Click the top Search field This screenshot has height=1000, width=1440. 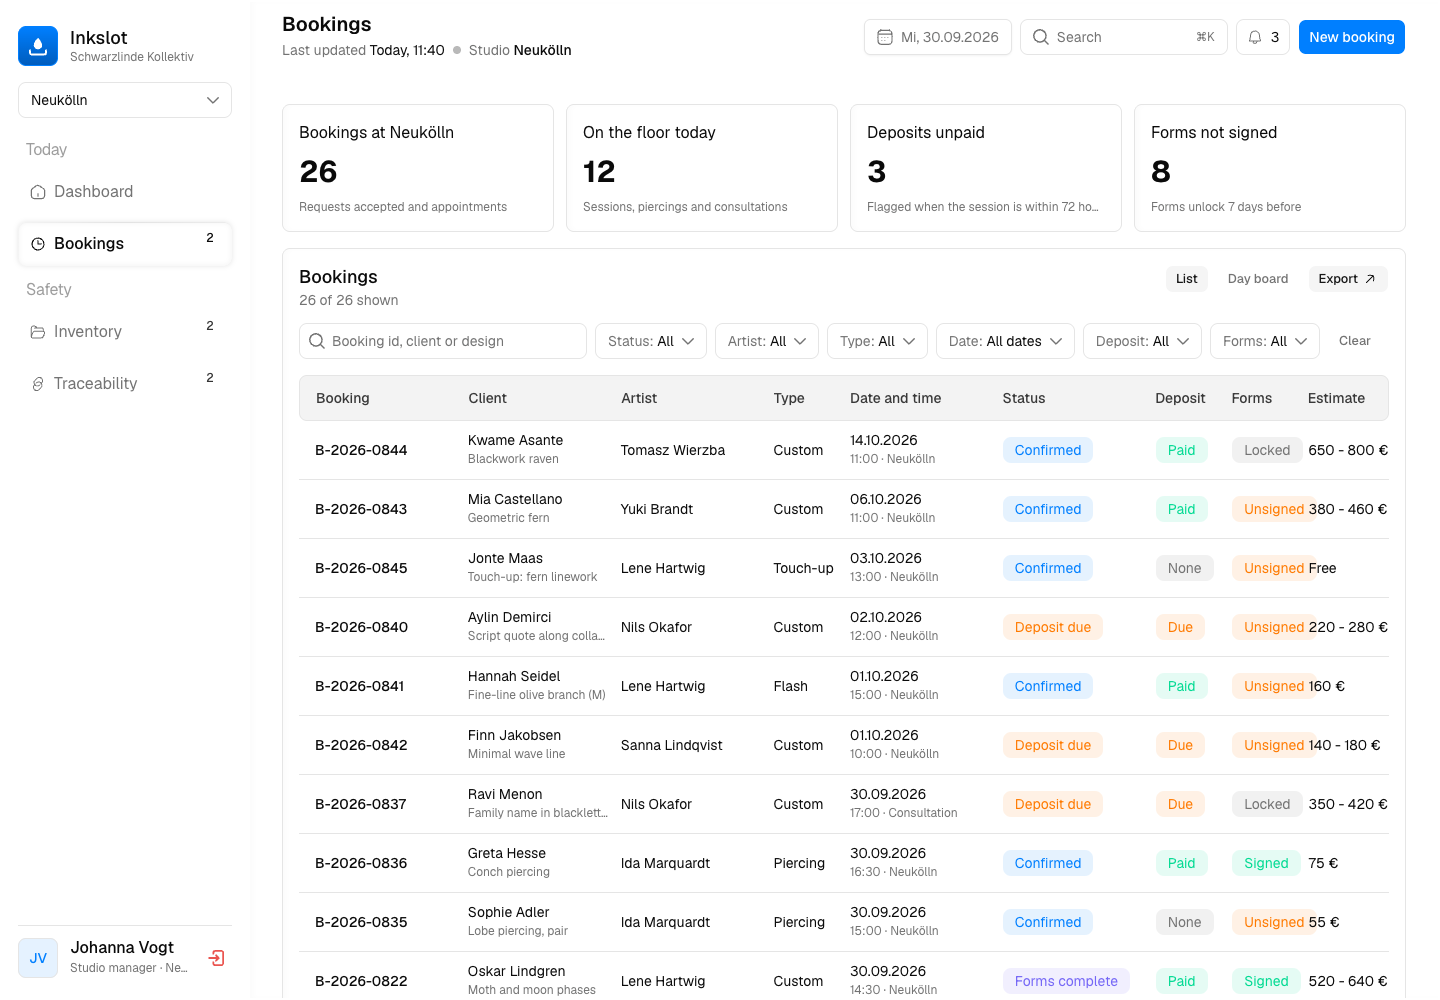click(1124, 37)
